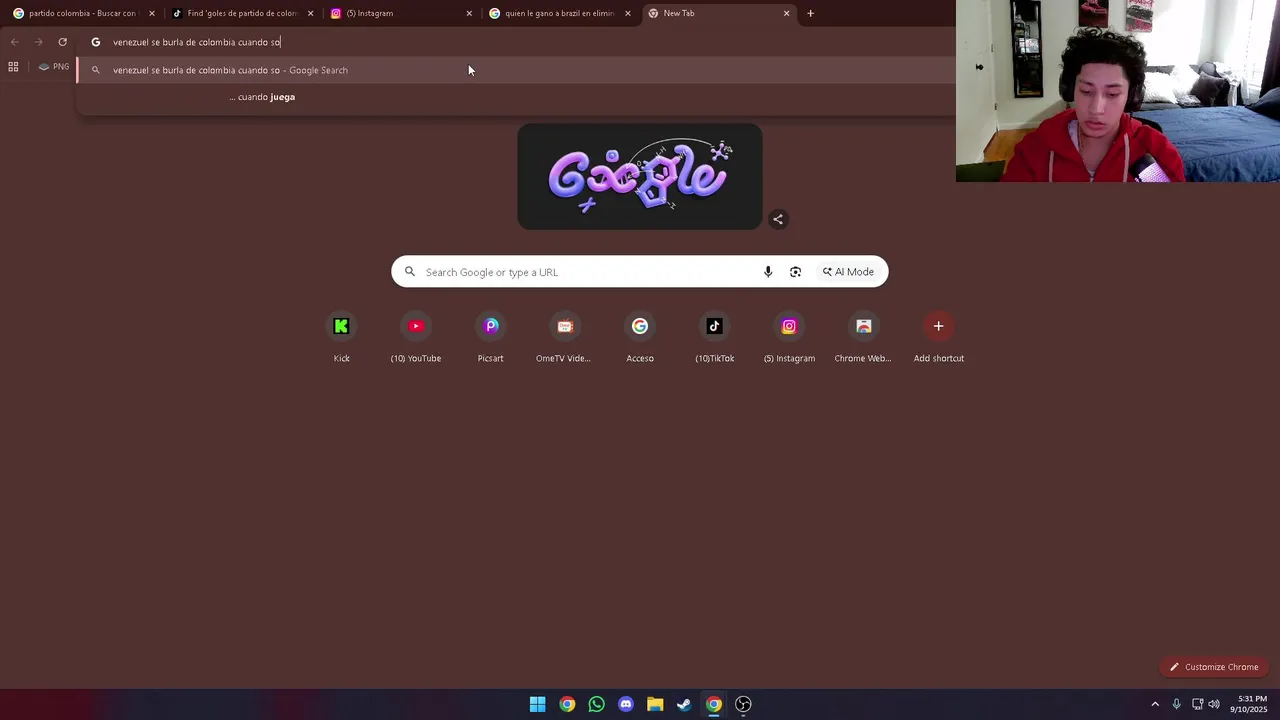
Task: Click Customize Chrome button
Action: [x=1214, y=667]
